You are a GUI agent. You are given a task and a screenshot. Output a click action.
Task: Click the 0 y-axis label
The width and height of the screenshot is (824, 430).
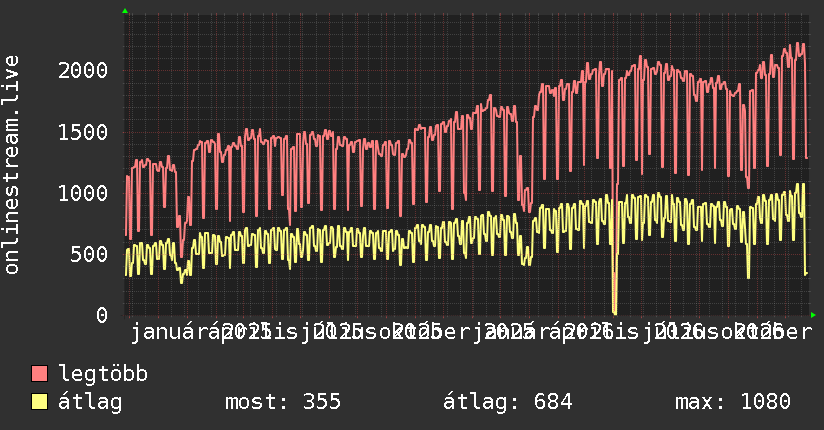(x=102, y=315)
